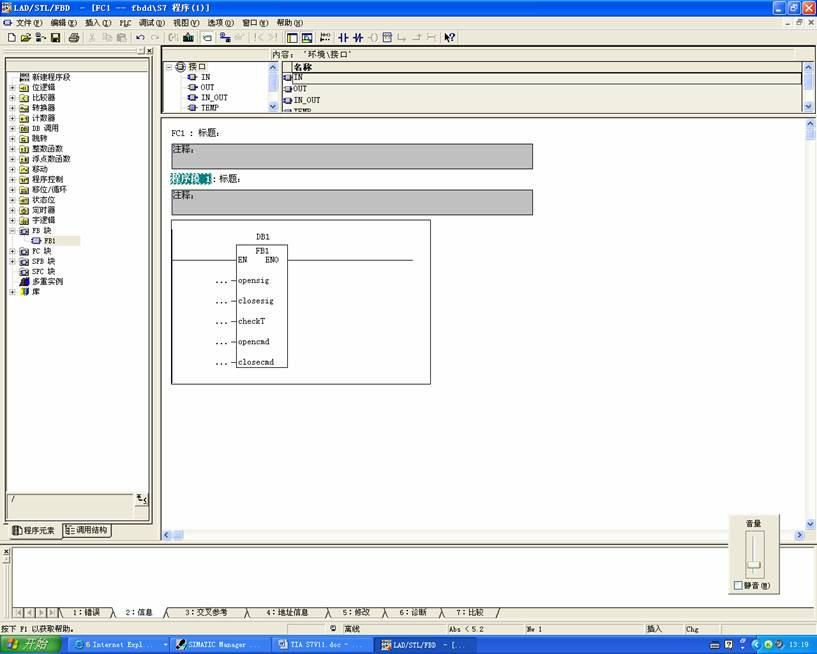Click the closecmd parameter on FB1 block

[256, 362]
